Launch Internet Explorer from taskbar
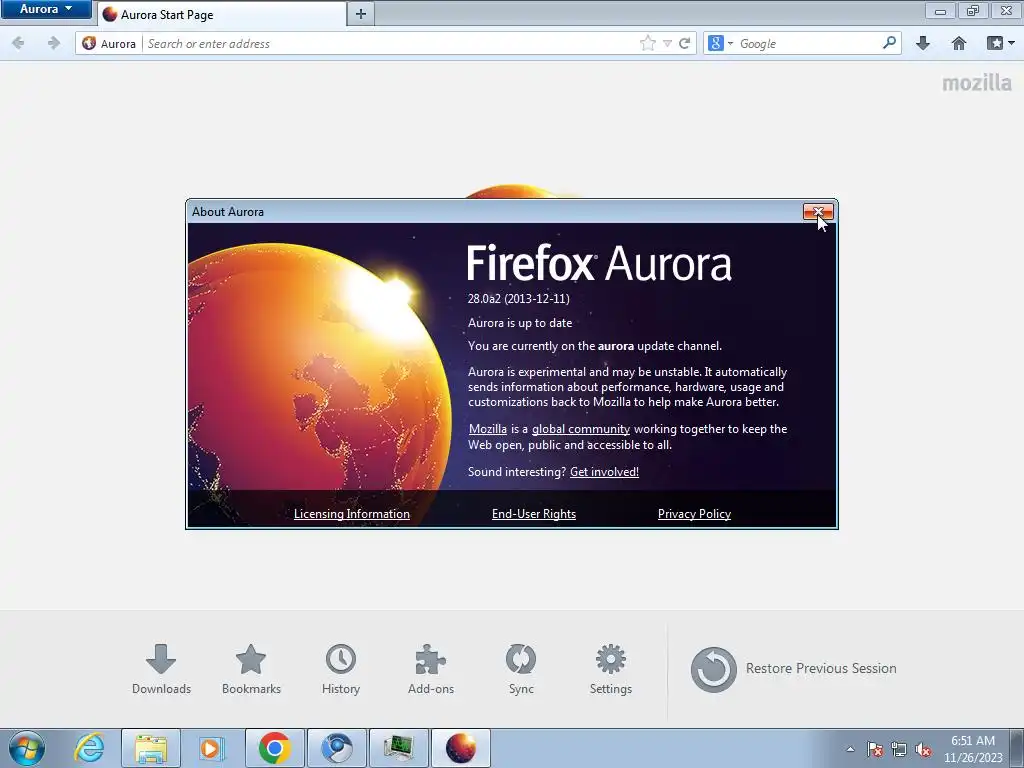 click(89, 748)
